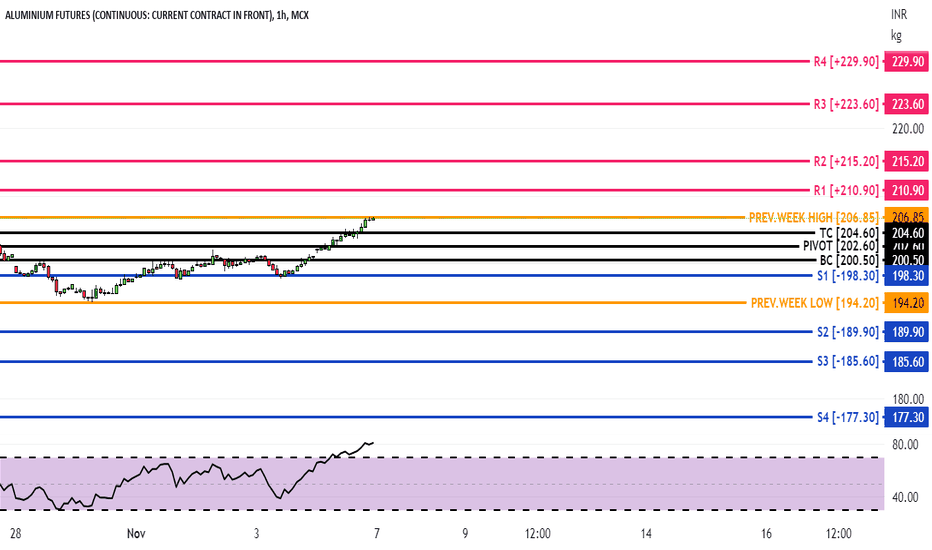Click the 223.60 pink price tag
This screenshot has height=550, width=932.
(906, 104)
